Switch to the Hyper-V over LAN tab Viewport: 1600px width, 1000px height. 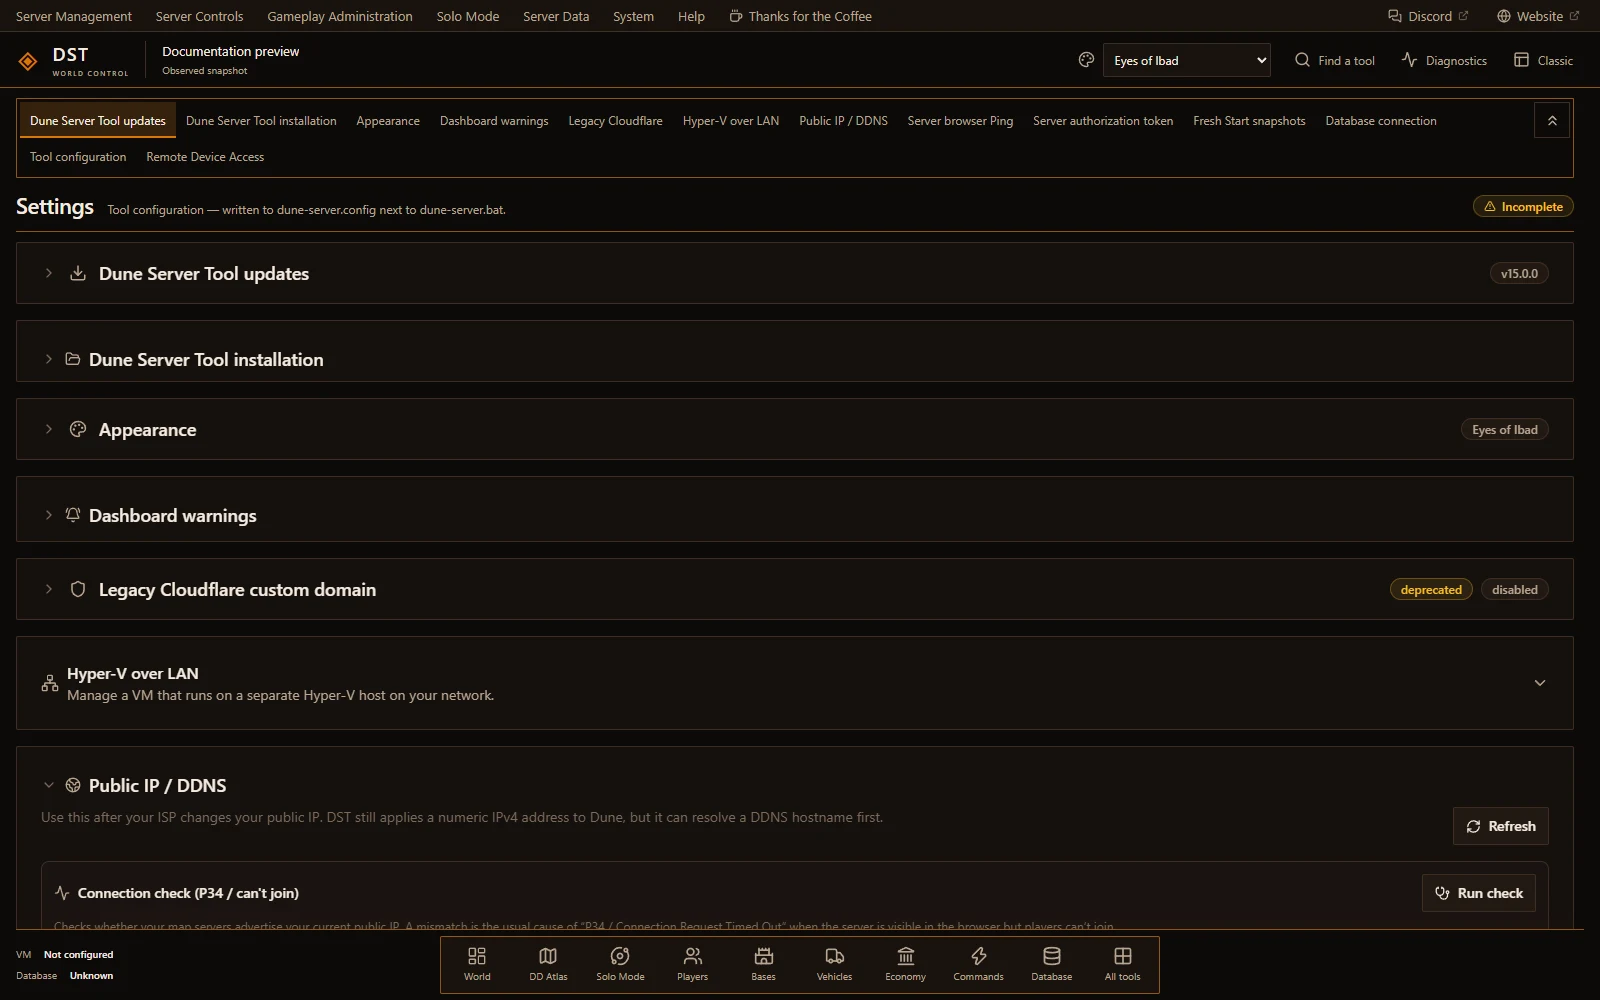point(731,121)
